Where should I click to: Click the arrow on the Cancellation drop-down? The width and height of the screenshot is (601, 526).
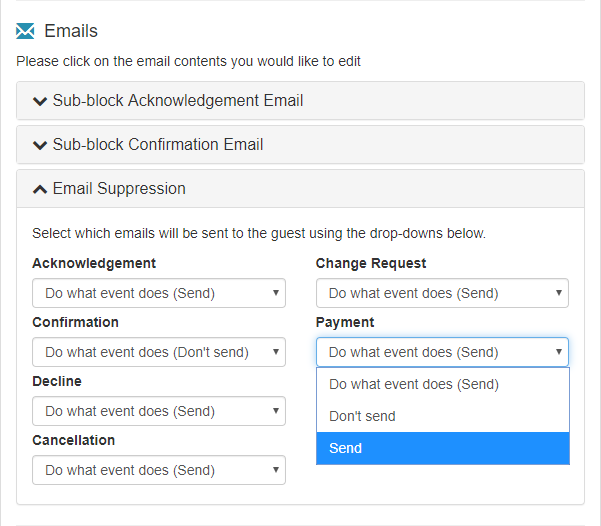pos(275,470)
